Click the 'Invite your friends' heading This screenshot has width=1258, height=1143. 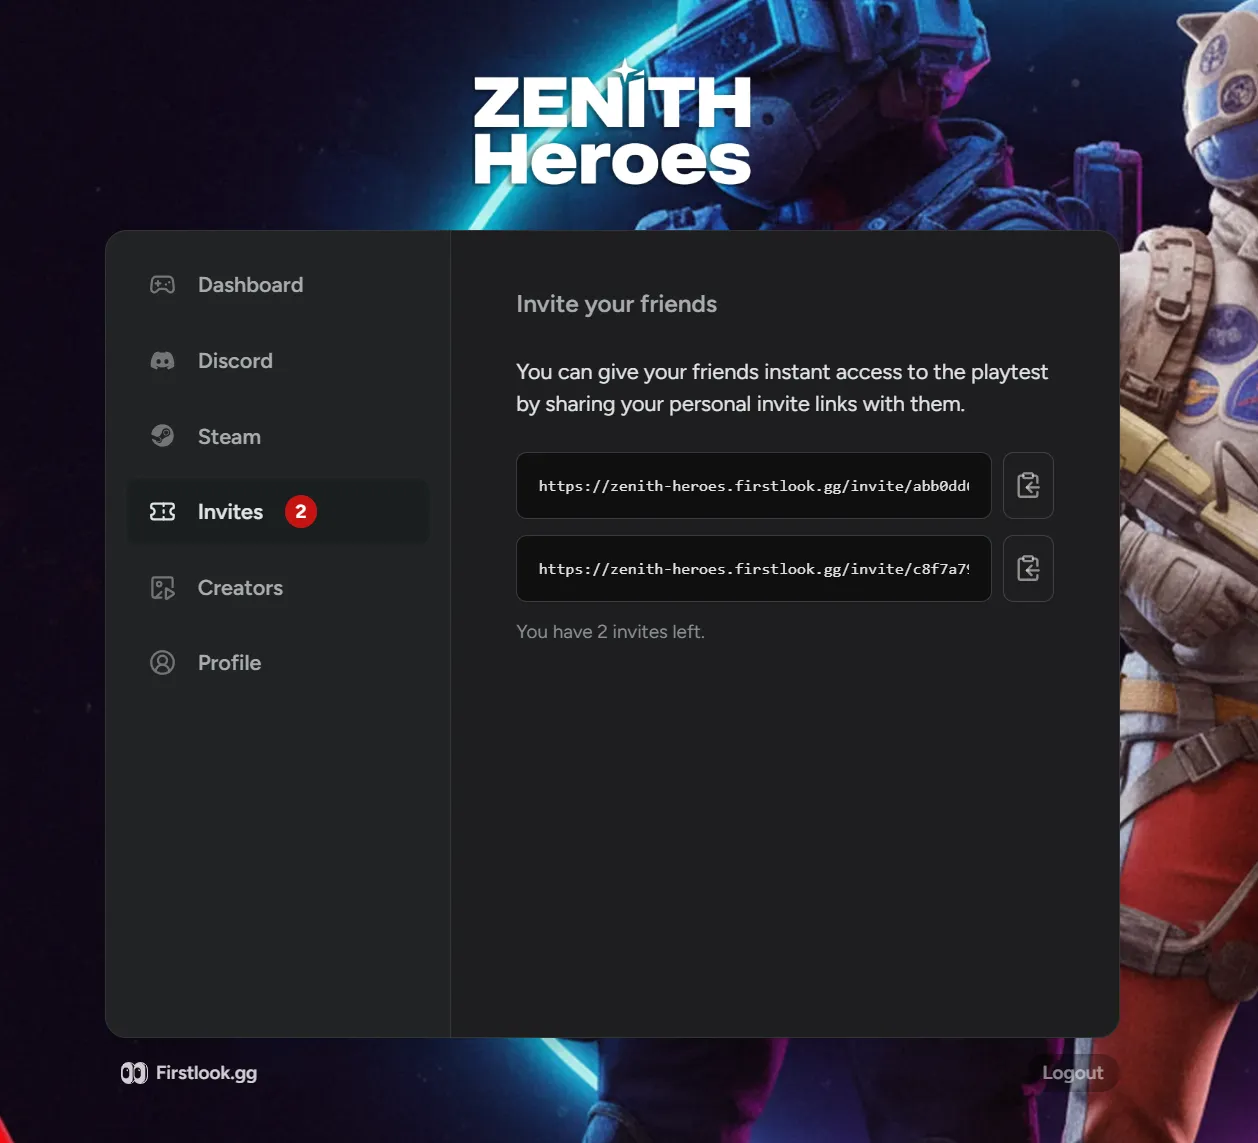[x=616, y=304]
